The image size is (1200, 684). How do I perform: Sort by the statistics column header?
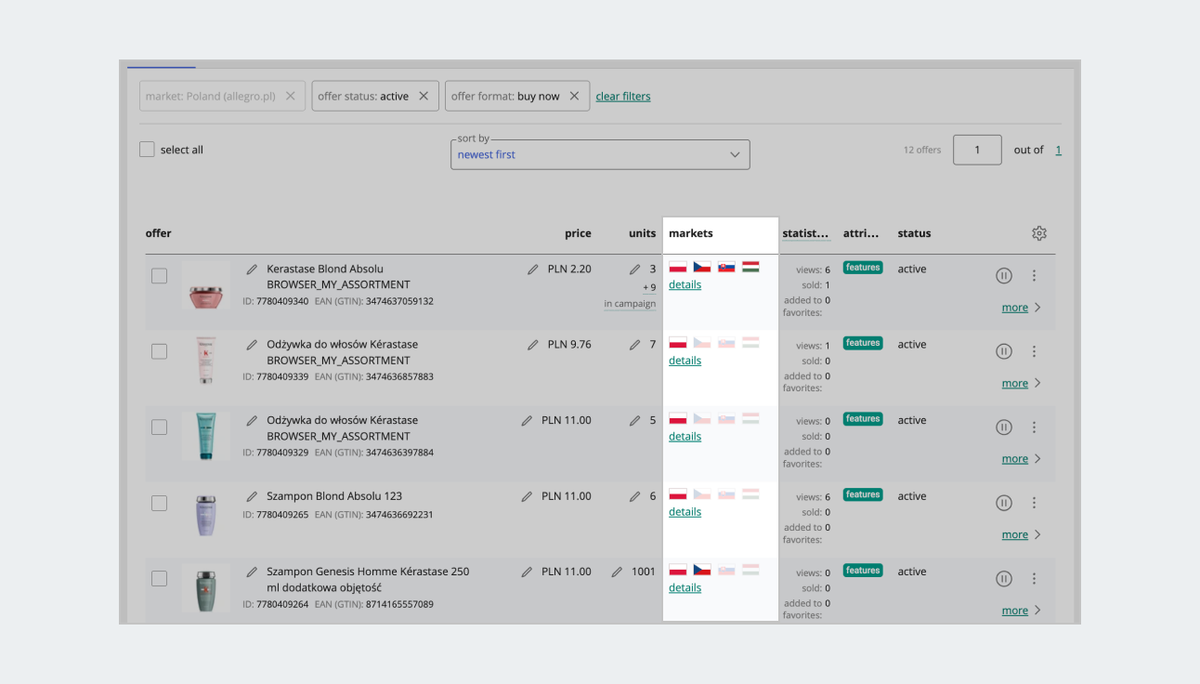805,234
